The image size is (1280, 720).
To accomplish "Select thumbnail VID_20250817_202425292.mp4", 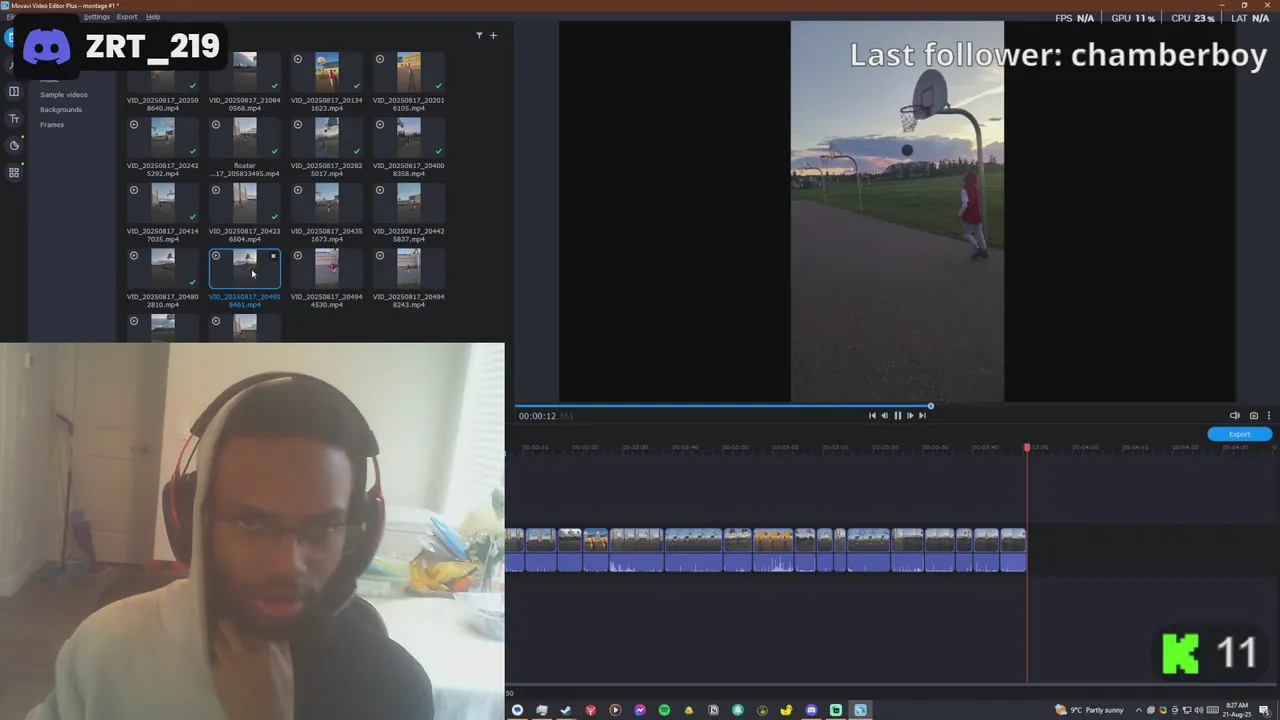I will click(163, 137).
